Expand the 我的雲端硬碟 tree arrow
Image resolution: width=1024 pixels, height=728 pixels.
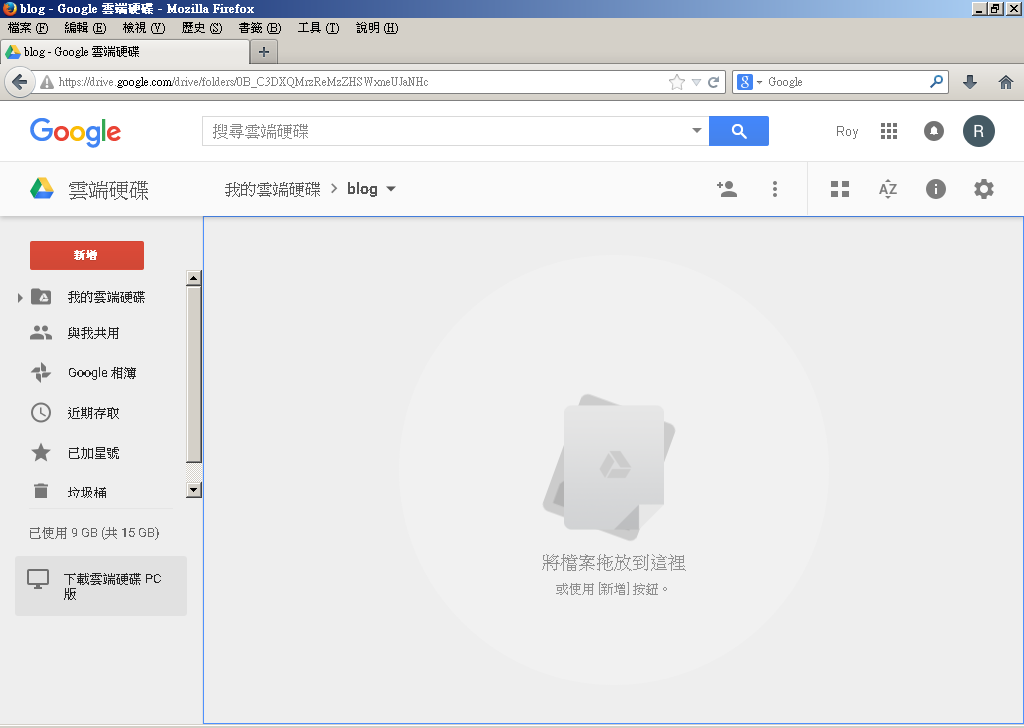20,298
